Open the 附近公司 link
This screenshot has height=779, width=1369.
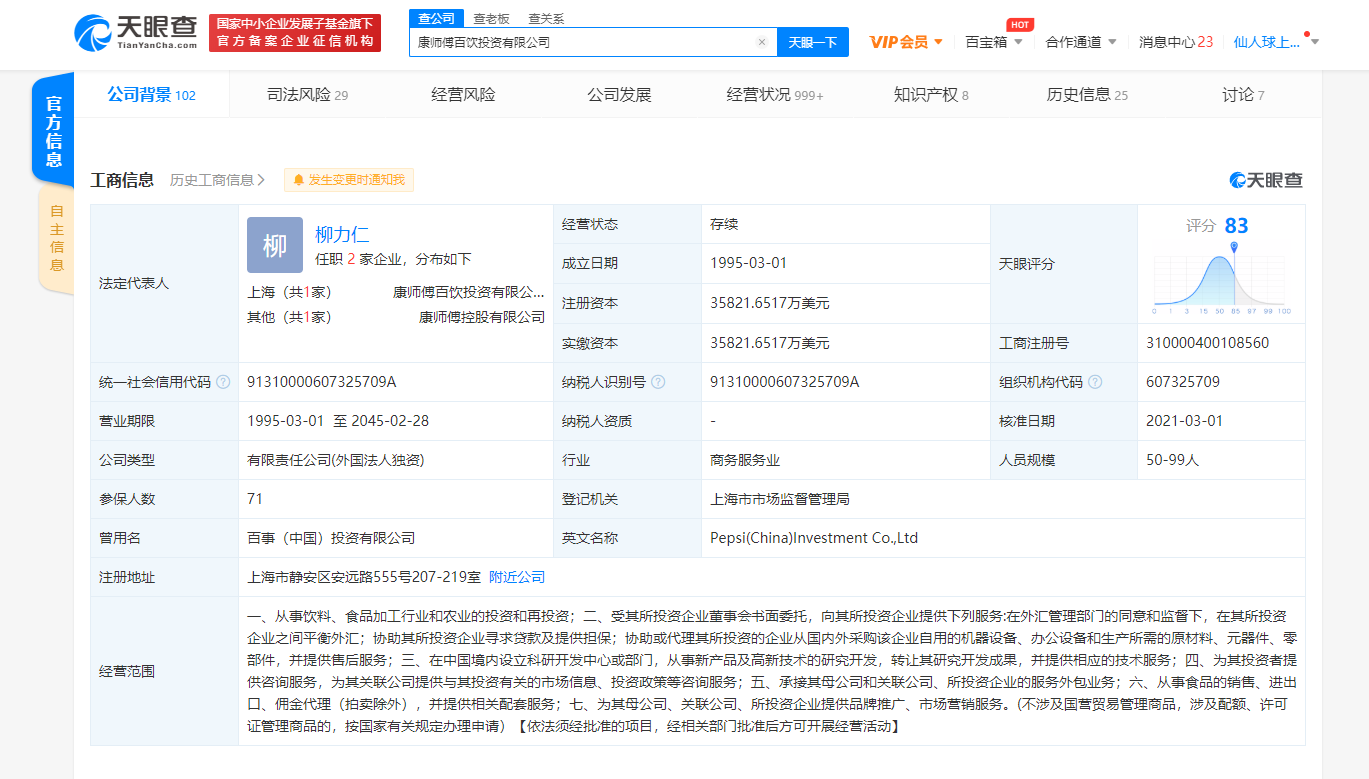click(x=517, y=577)
